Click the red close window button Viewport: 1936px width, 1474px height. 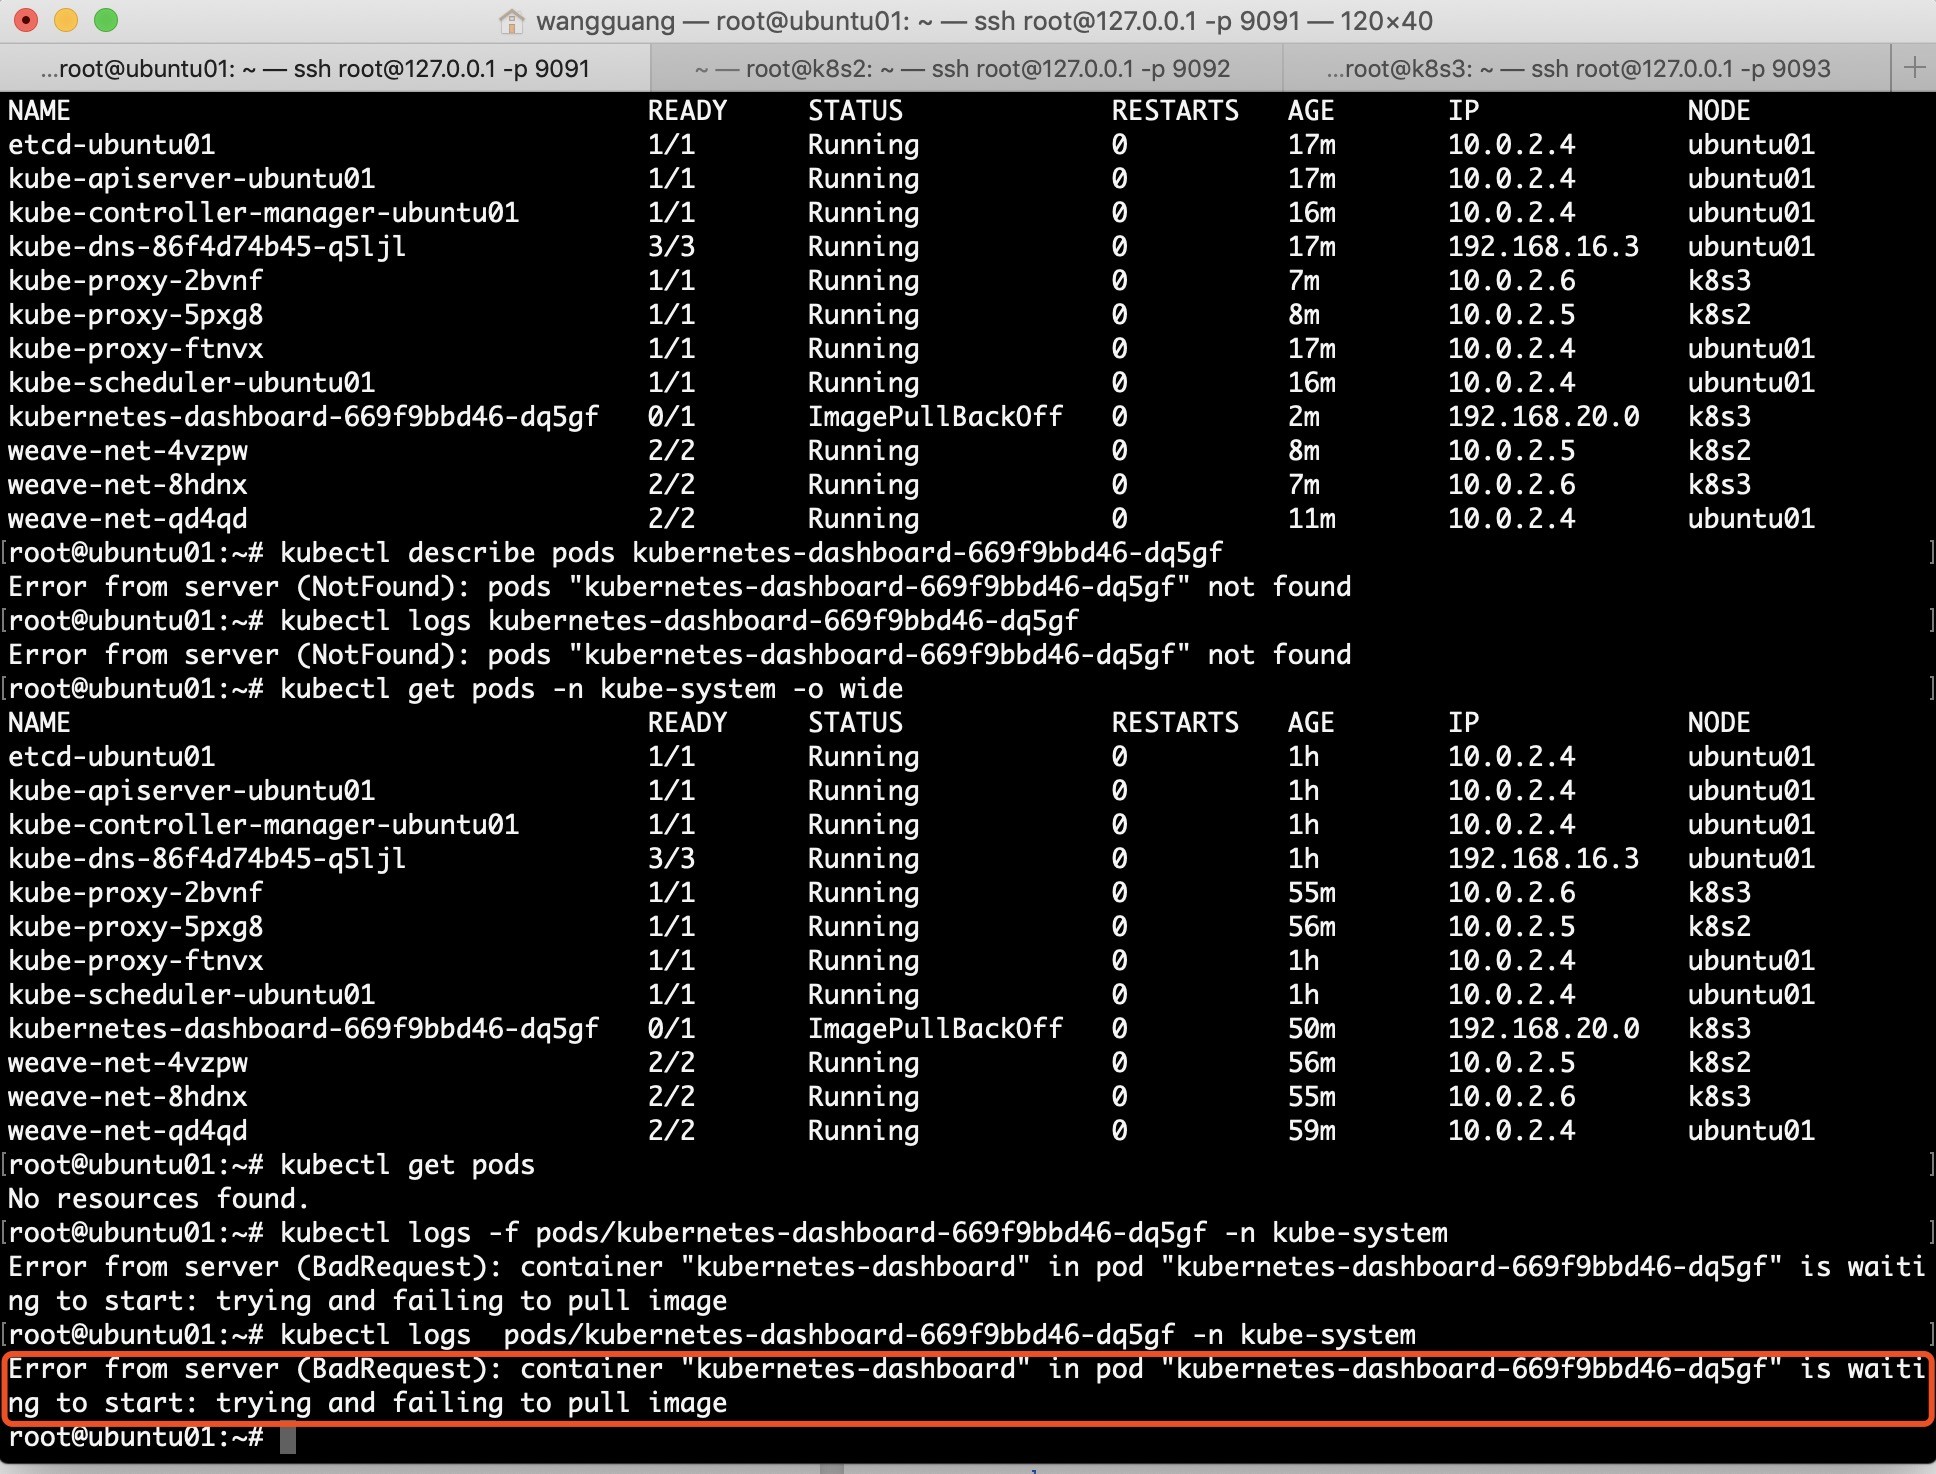pos(27,20)
